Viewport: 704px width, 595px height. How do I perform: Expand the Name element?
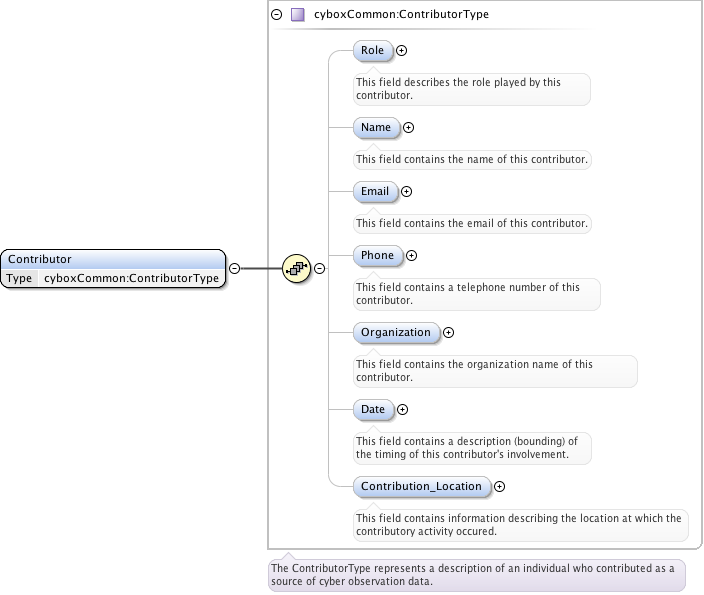408,127
